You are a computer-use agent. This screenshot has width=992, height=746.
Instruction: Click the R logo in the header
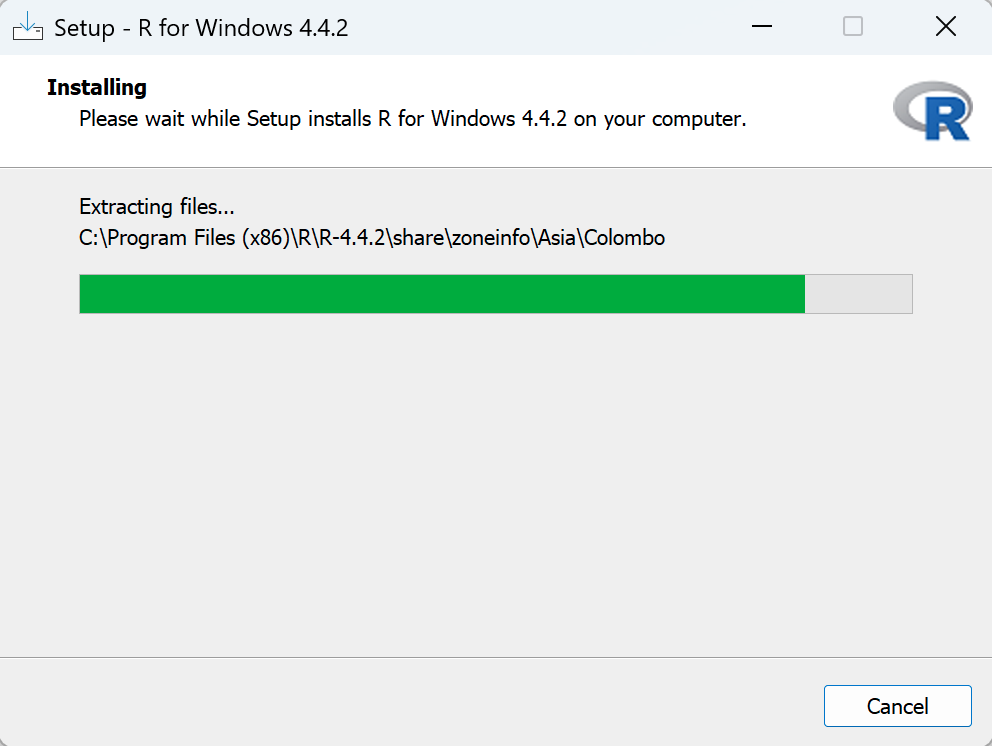(932, 110)
